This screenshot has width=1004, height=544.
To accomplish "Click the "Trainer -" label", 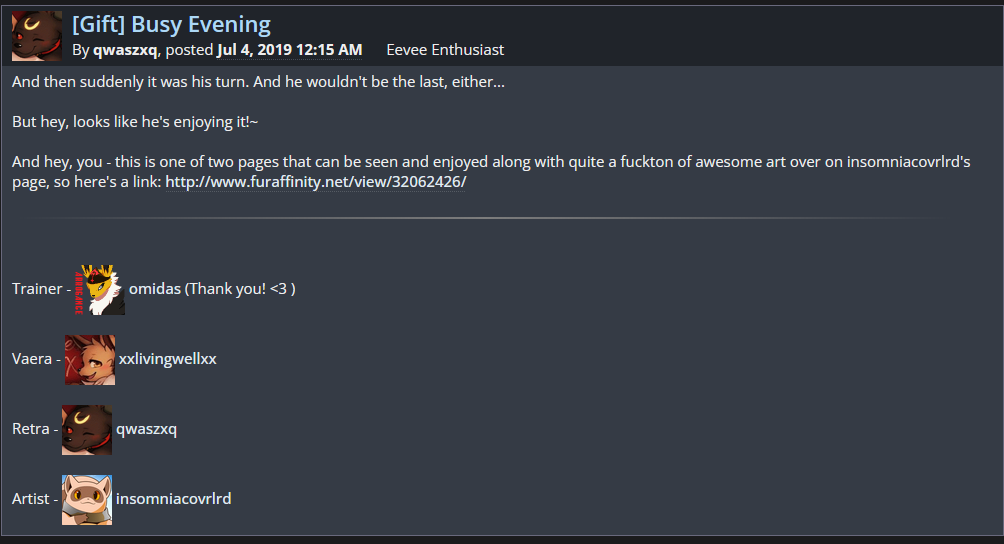I will click(x=40, y=289).
